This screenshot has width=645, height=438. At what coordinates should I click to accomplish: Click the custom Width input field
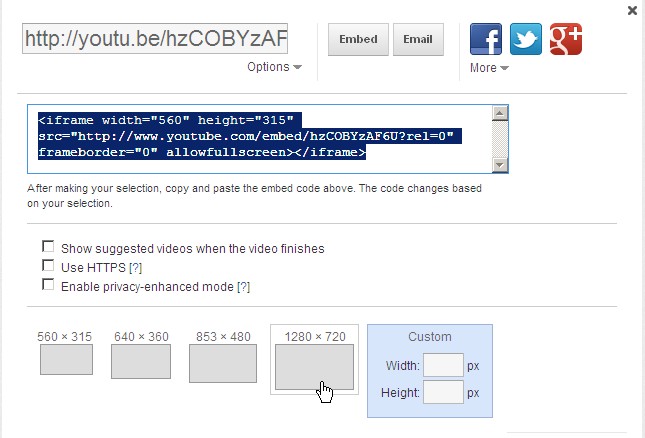[443, 366]
